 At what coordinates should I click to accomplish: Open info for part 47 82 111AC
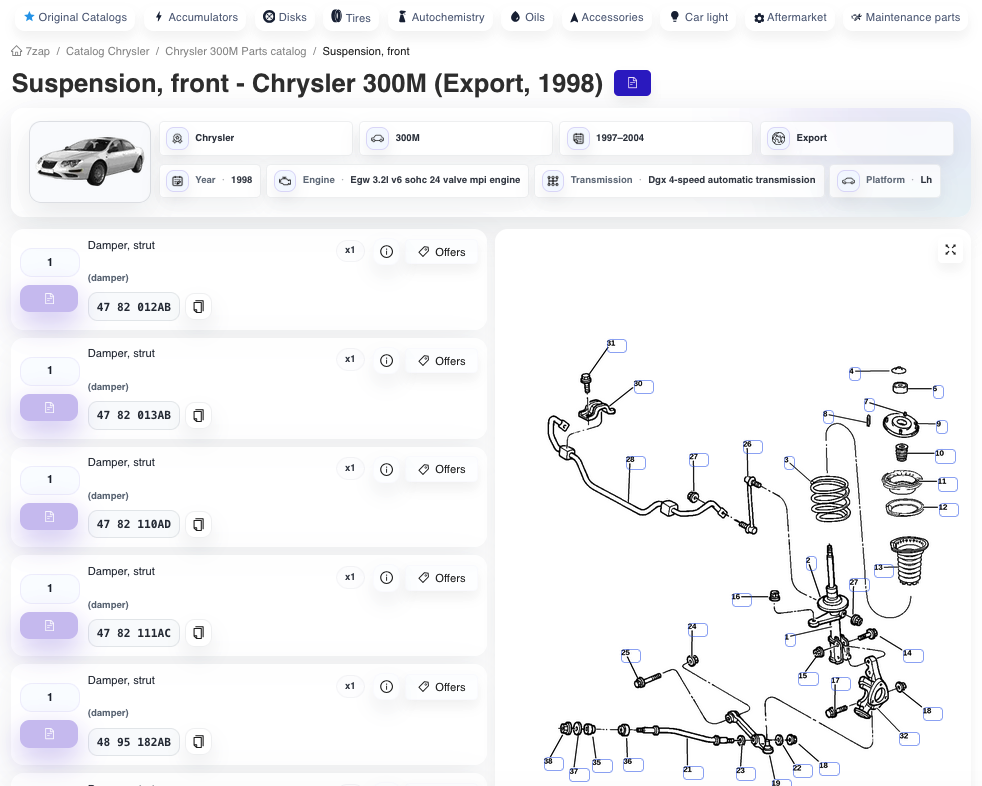(386, 578)
